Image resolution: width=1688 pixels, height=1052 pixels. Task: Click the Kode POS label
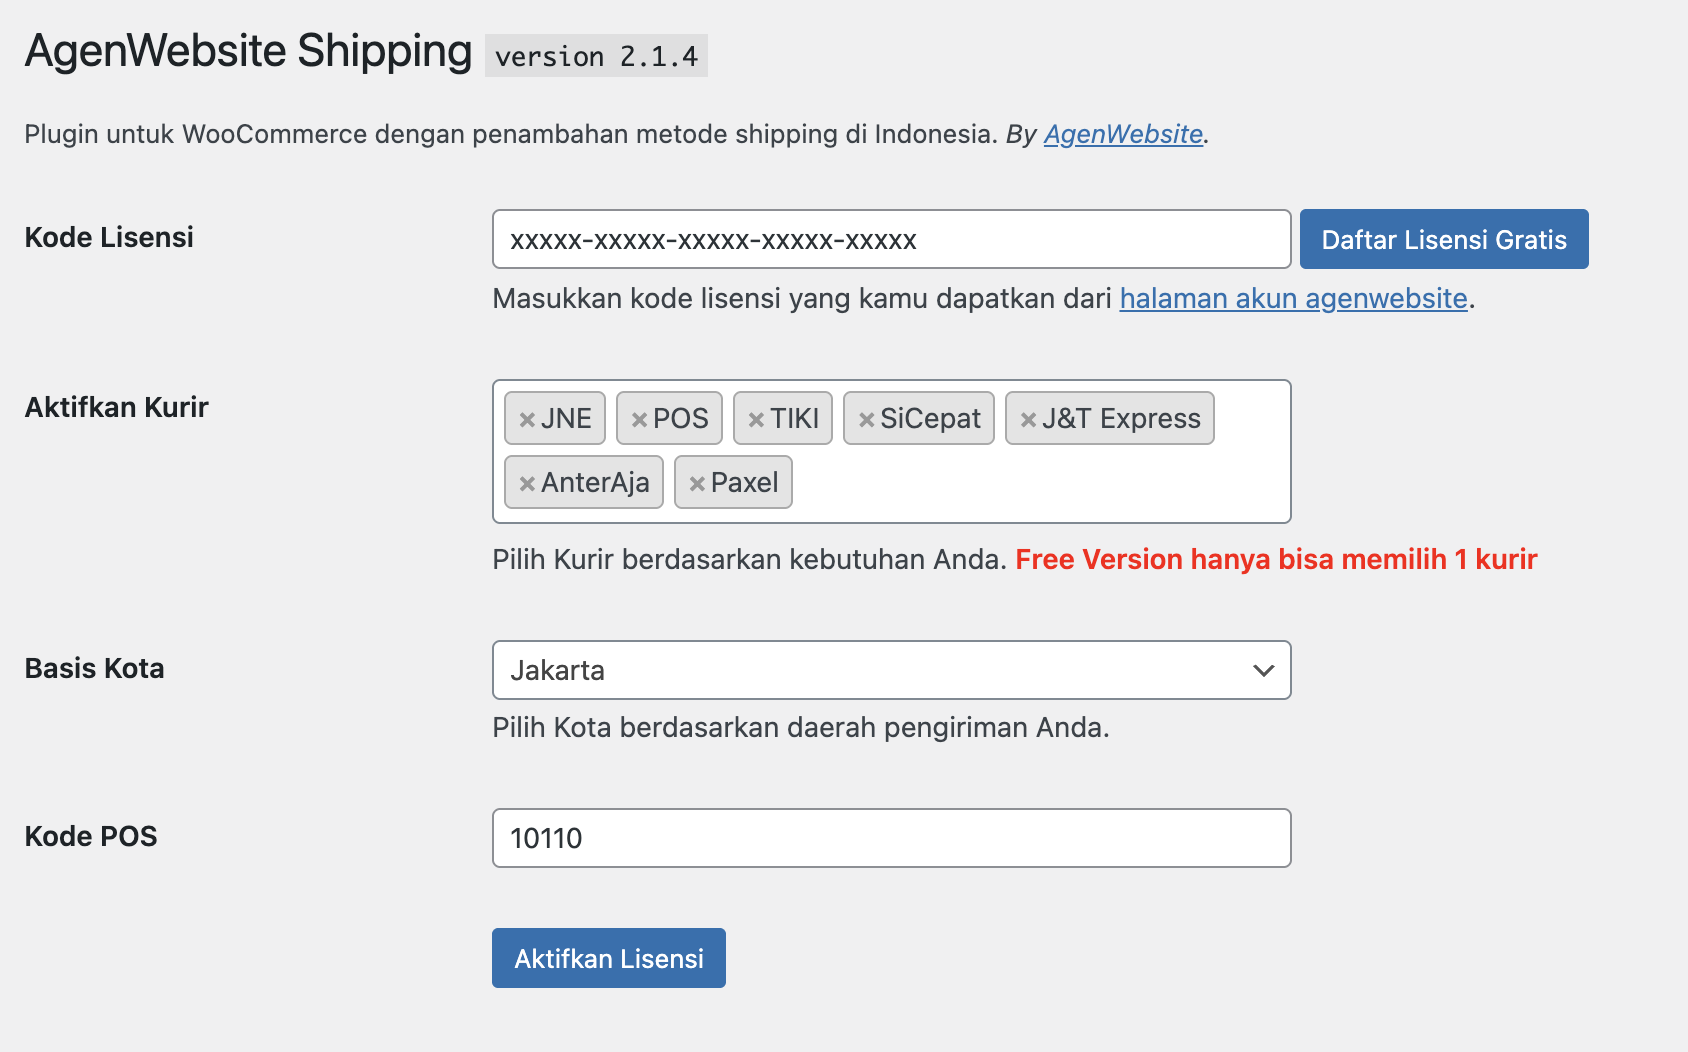pos(91,836)
